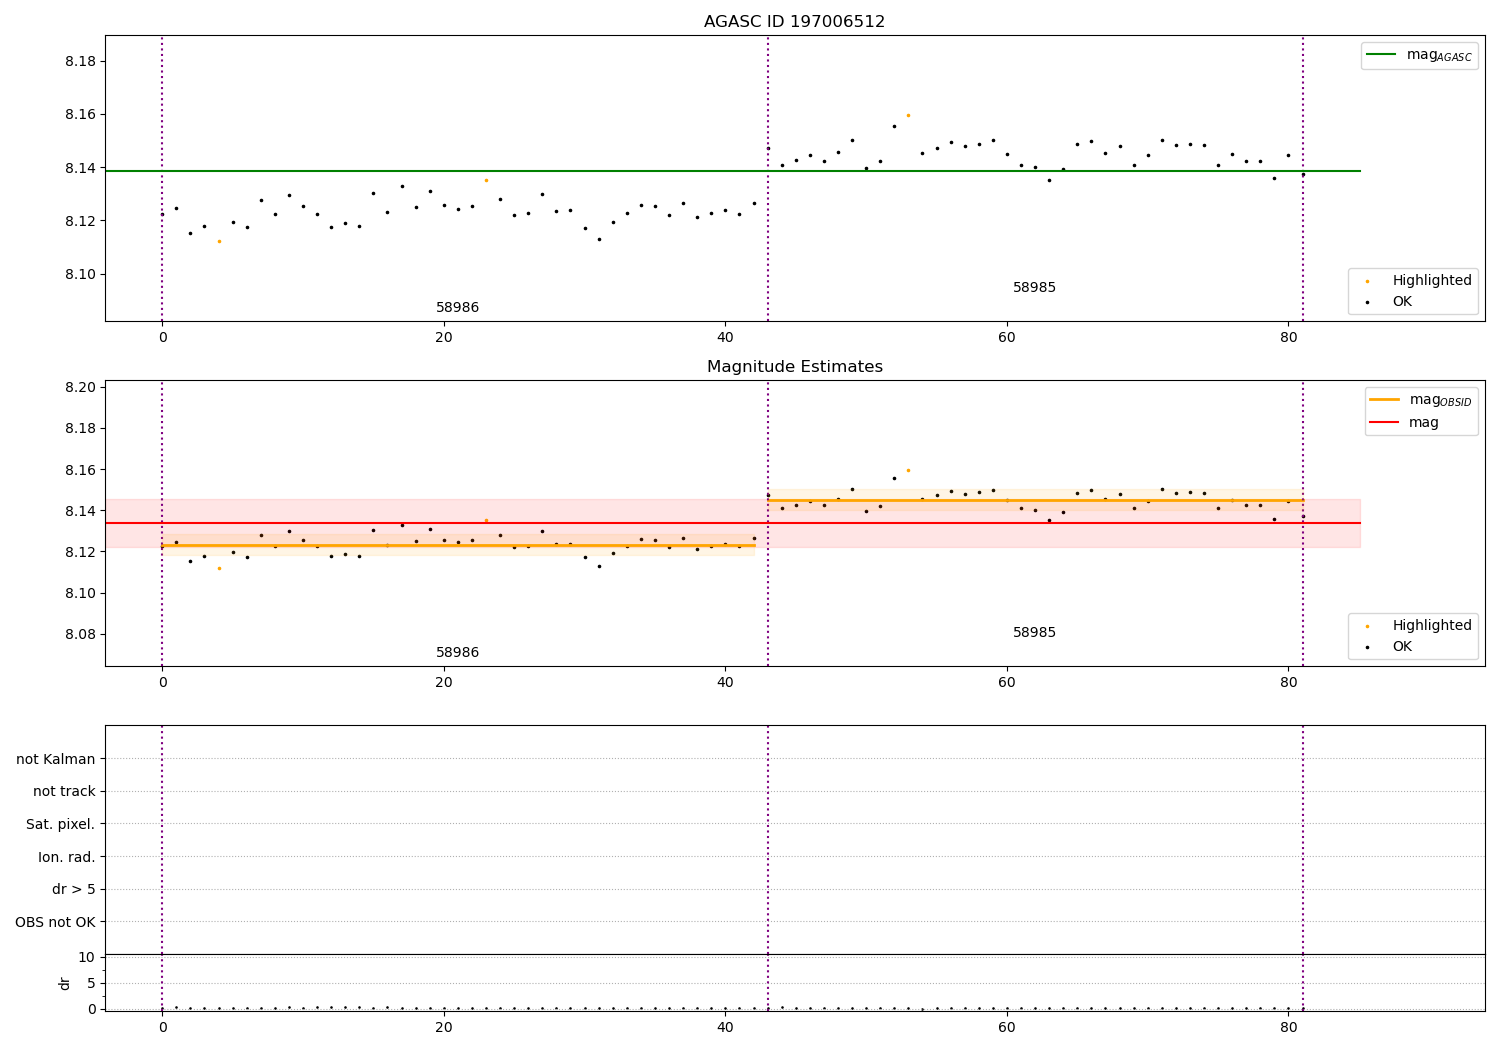
Task: Click the "OBS not OK" axis label
Action: pos(55,922)
